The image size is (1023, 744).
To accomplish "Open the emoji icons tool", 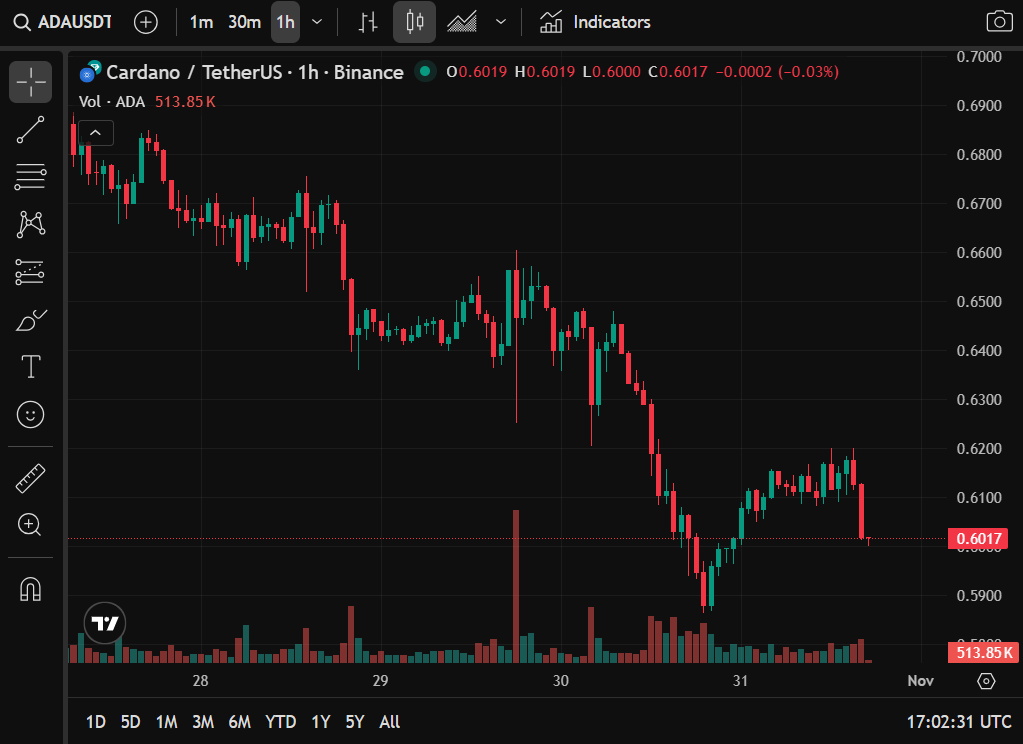I will pos(31,414).
